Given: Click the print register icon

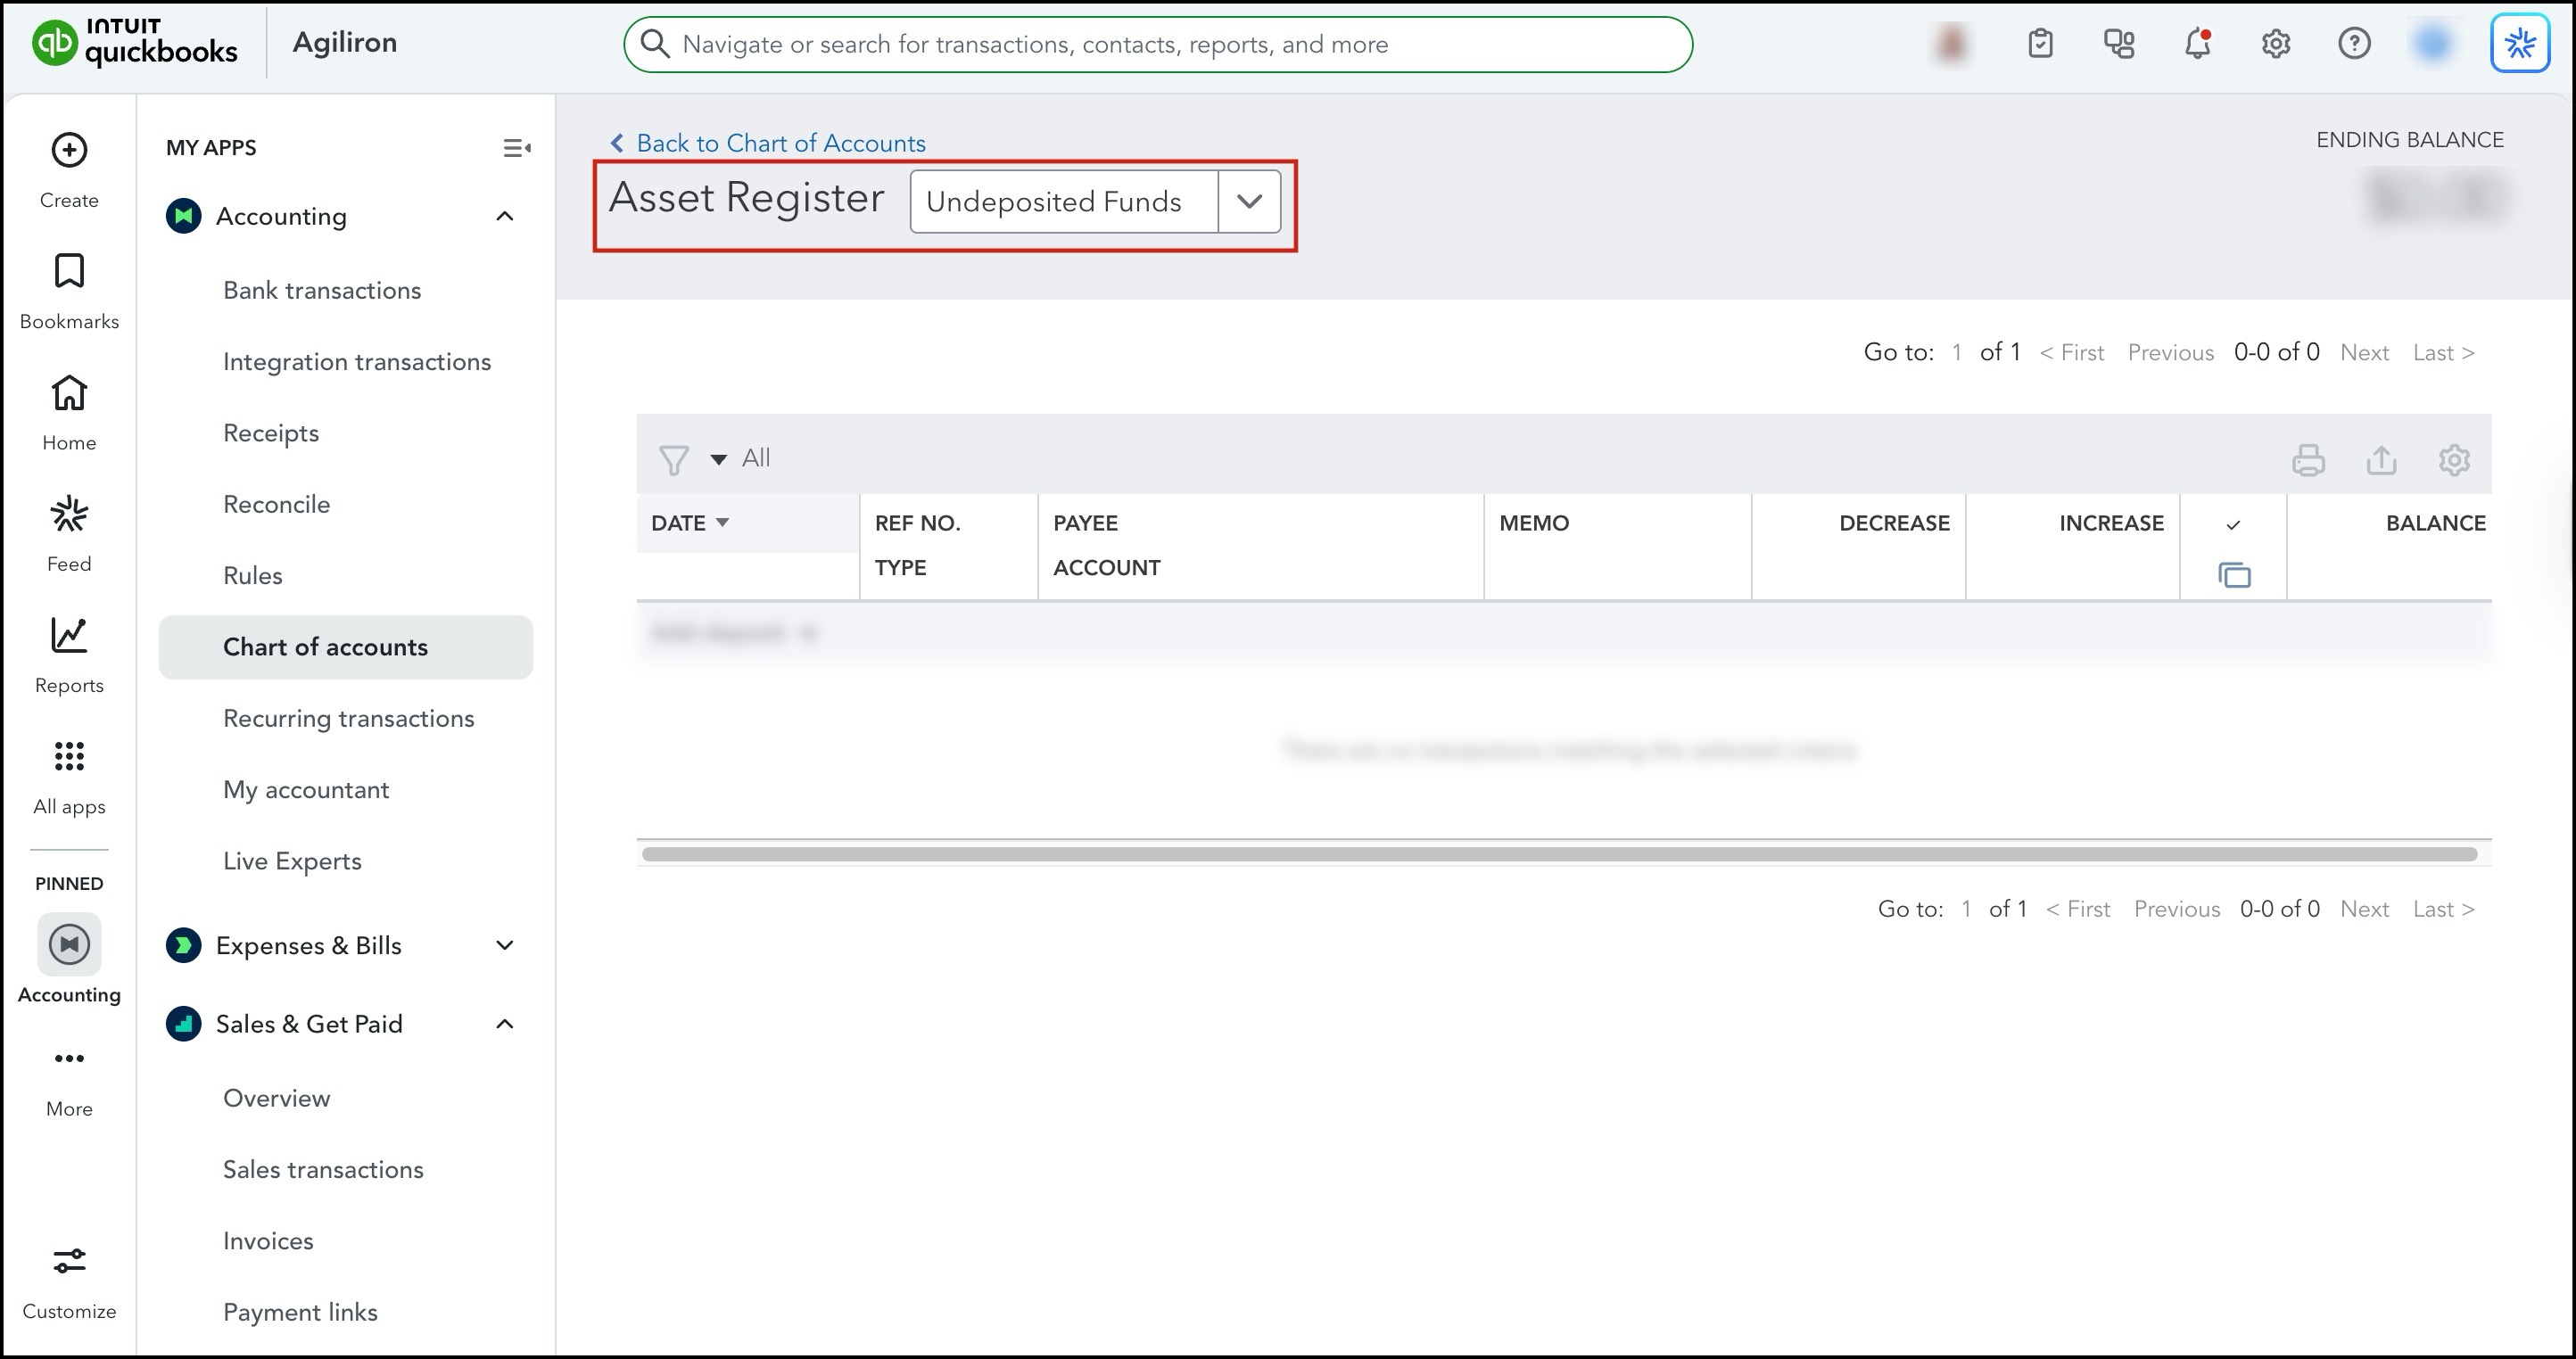Looking at the screenshot, I should tap(2308, 460).
